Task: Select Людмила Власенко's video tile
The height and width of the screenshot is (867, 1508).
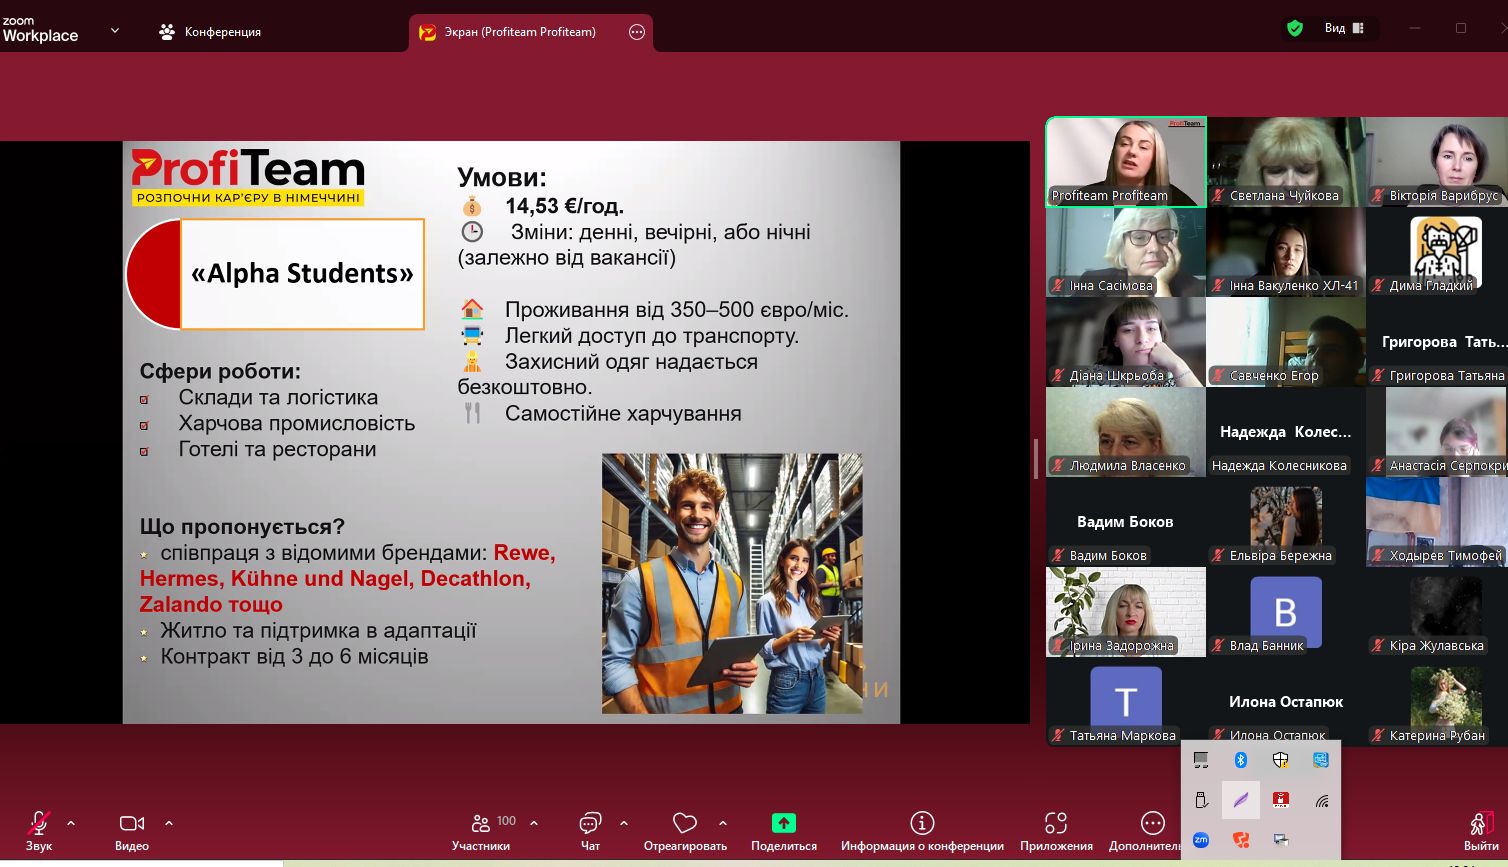Action: click(1126, 432)
